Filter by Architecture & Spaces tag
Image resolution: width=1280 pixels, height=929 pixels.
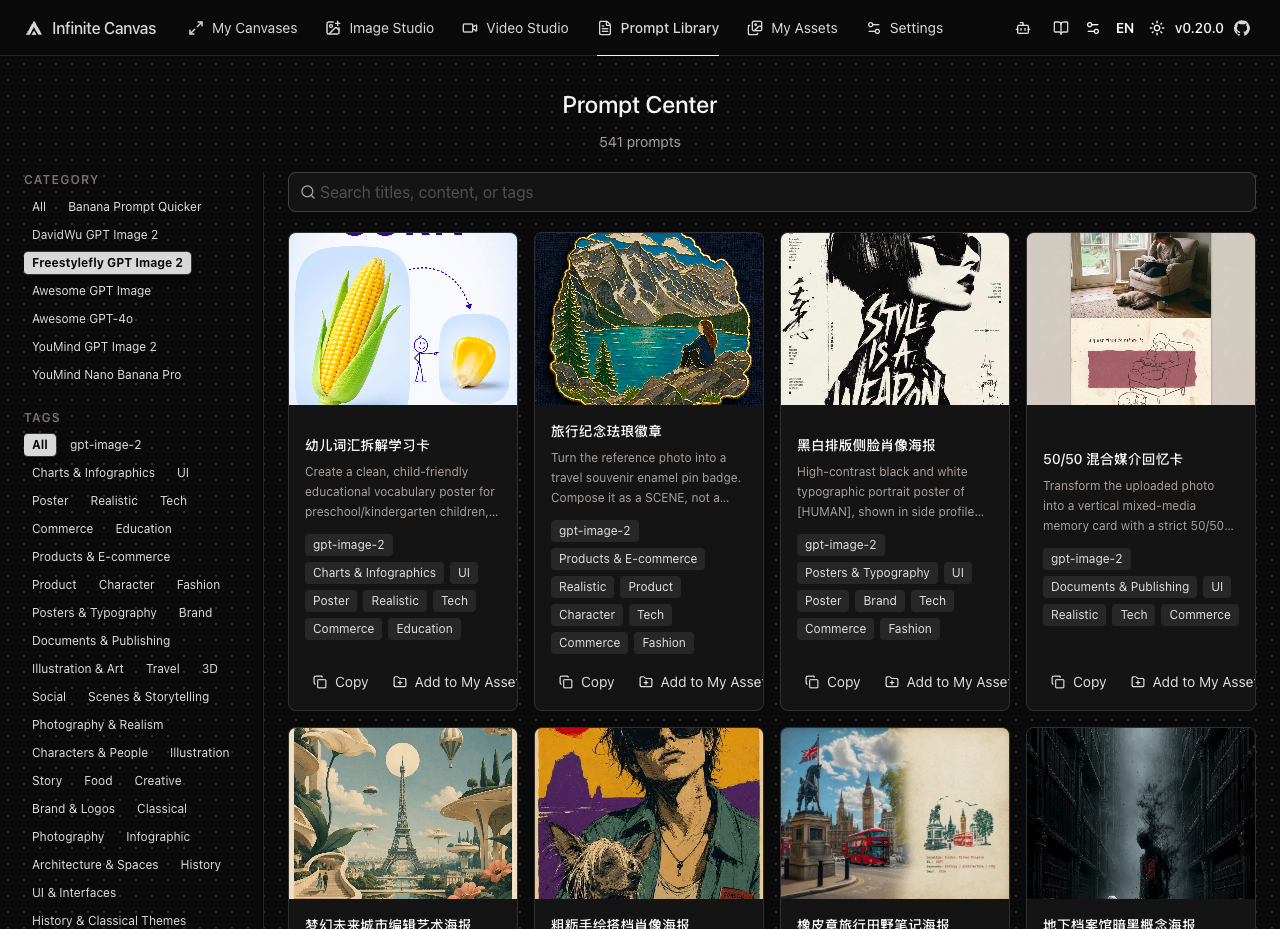click(x=95, y=865)
